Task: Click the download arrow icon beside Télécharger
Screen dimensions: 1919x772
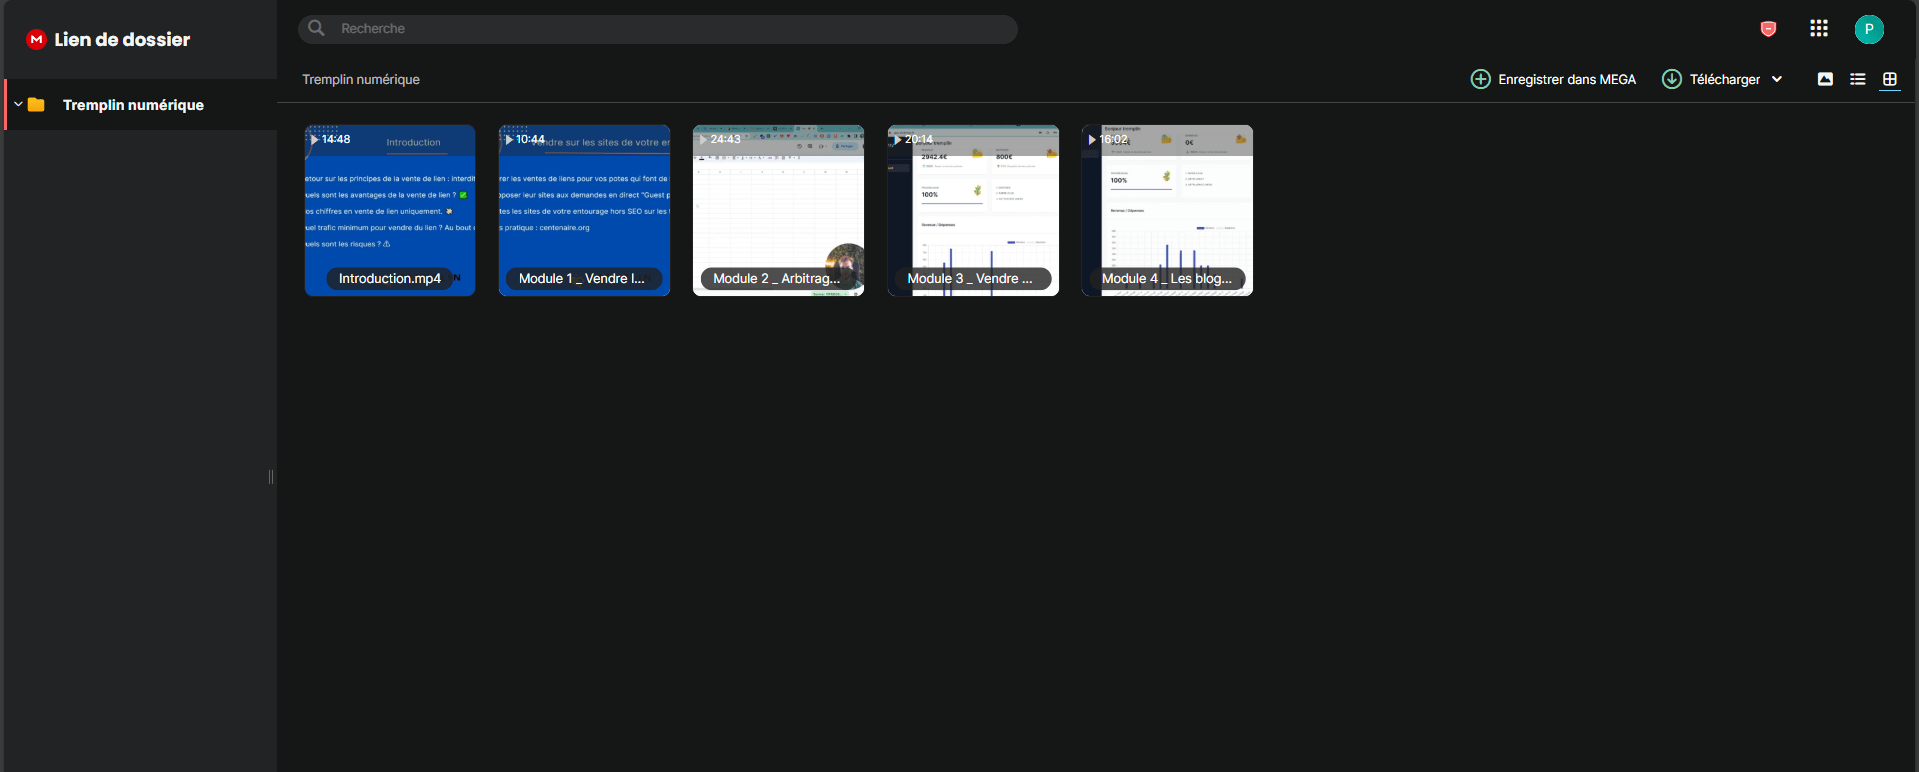Action: tap(1671, 79)
